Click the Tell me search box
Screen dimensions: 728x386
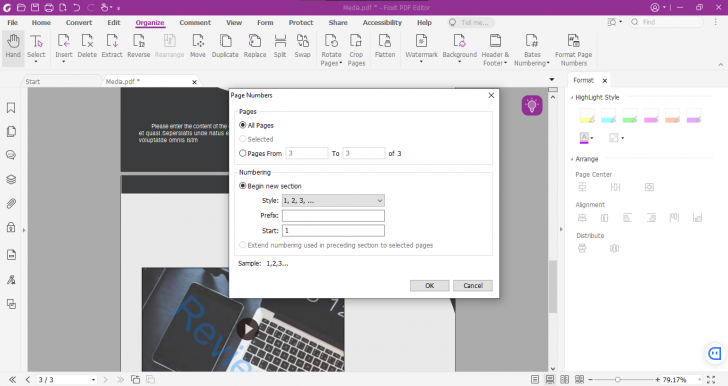(x=471, y=22)
